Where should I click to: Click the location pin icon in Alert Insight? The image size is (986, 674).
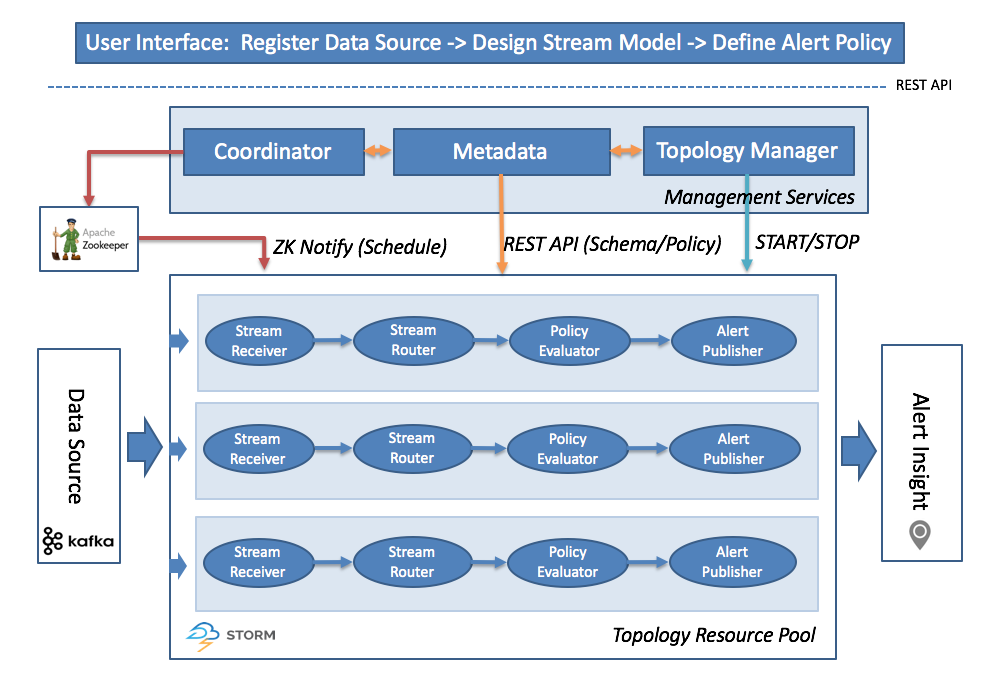point(919,535)
